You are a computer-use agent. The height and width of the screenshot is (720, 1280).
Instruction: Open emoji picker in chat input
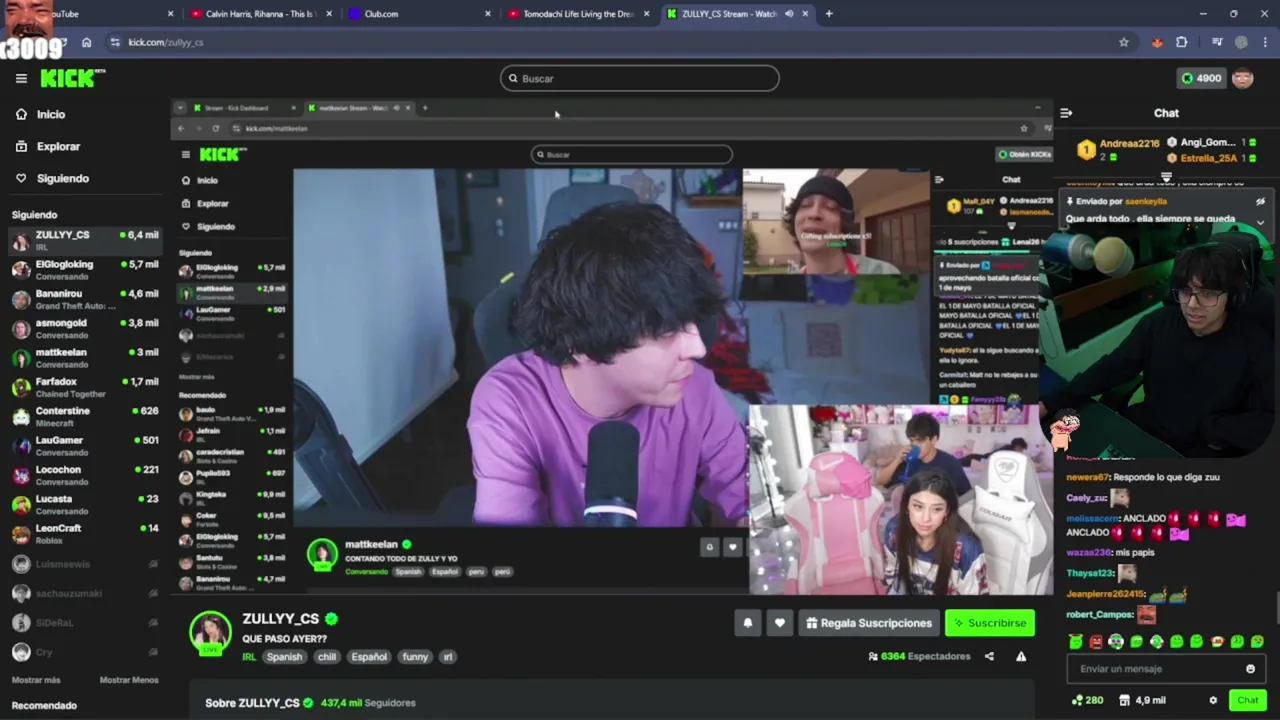(x=1250, y=669)
